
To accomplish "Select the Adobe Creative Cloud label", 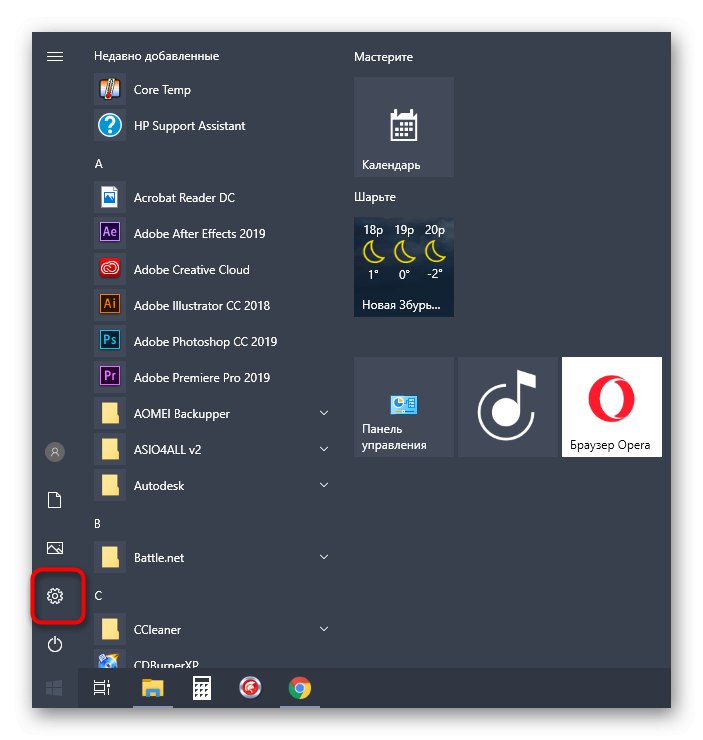I will tap(192, 269).
